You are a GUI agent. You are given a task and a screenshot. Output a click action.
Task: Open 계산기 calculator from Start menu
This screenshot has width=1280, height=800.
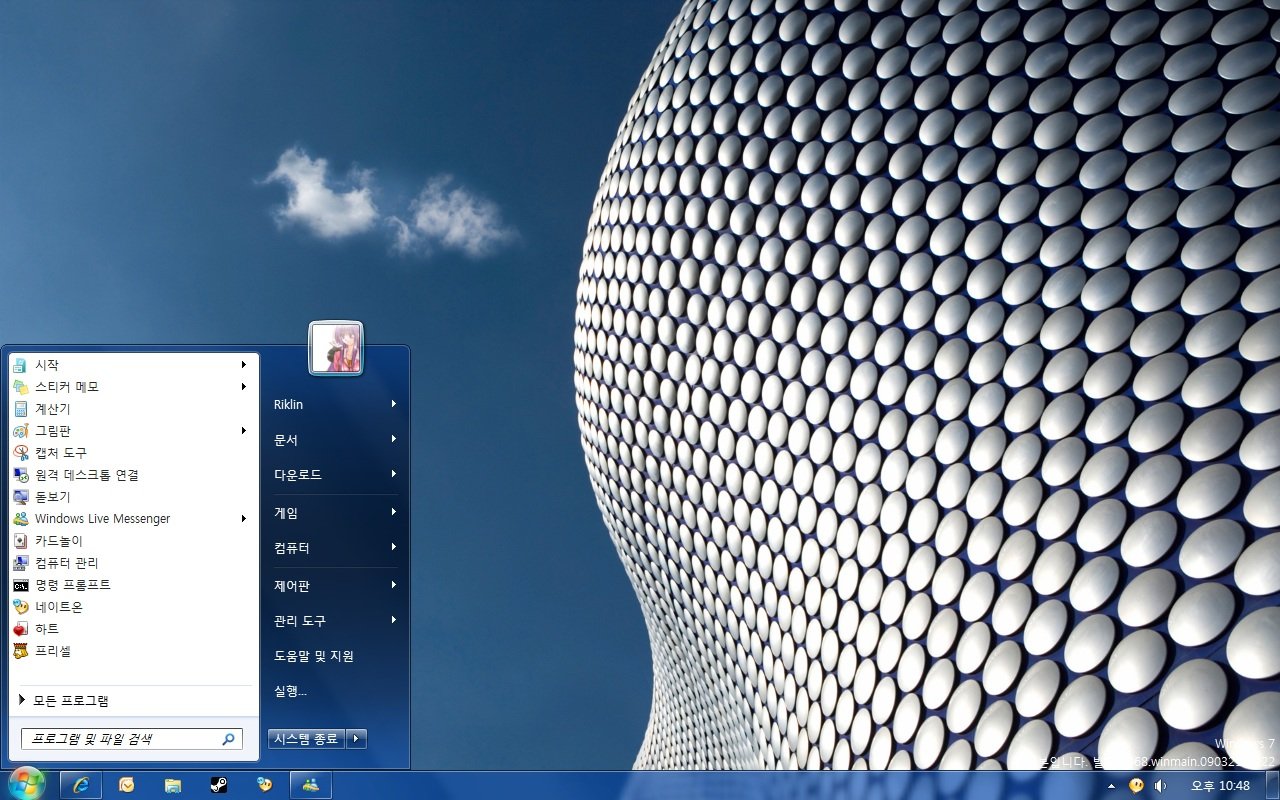(52, 409)
